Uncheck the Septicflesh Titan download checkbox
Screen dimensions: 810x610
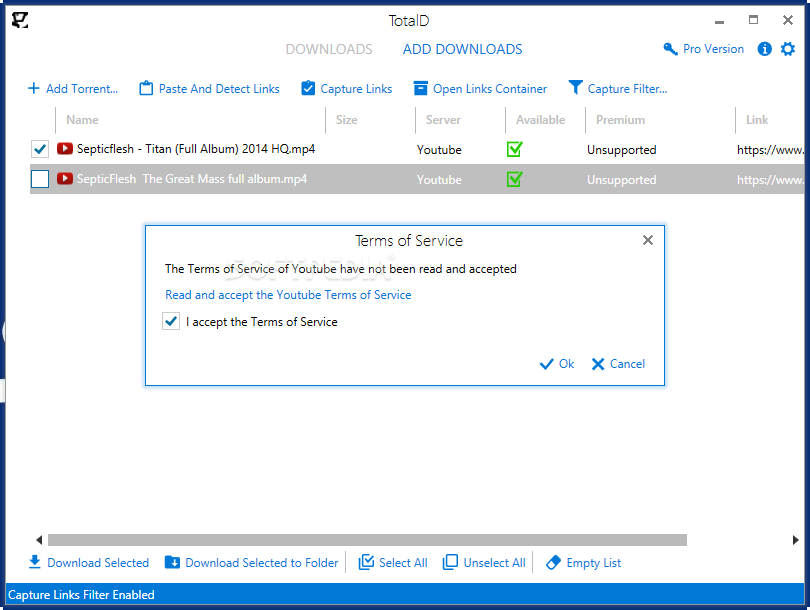(x=40, y=149)
